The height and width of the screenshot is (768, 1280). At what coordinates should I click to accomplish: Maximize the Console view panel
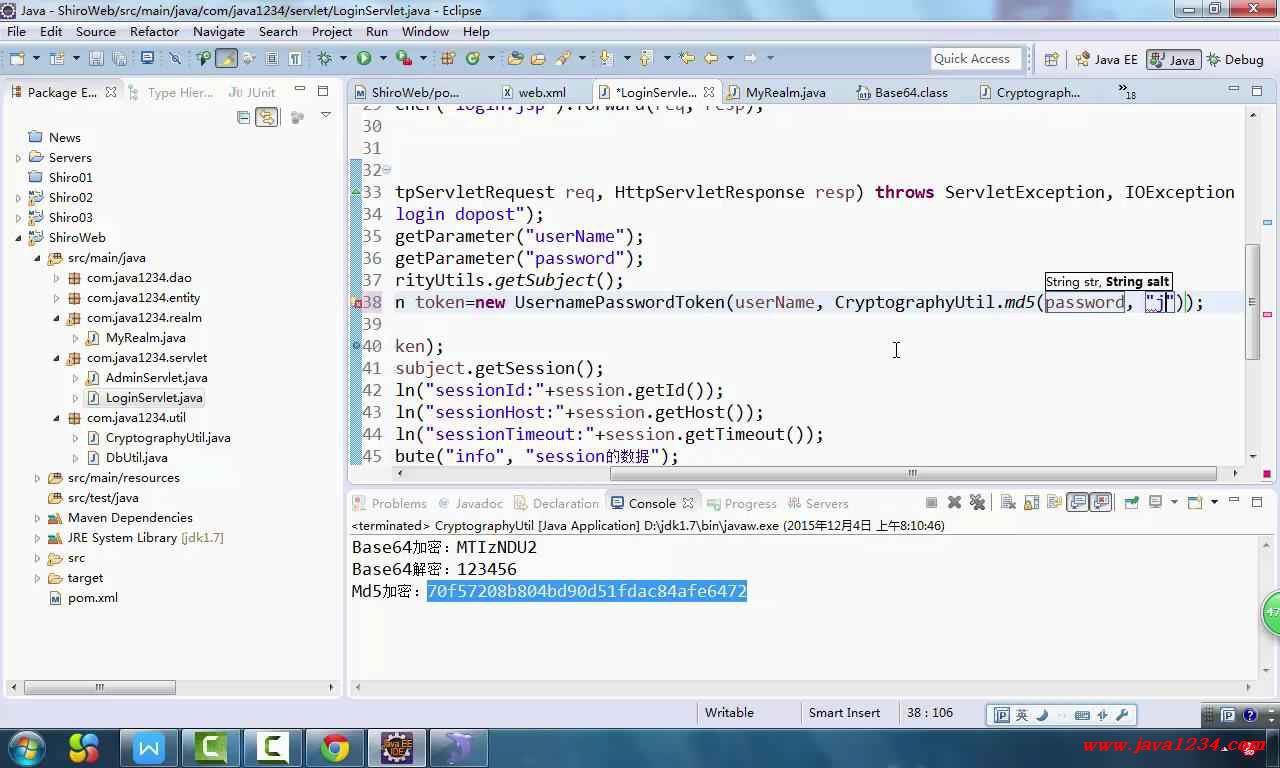(x=1256, y=502)
